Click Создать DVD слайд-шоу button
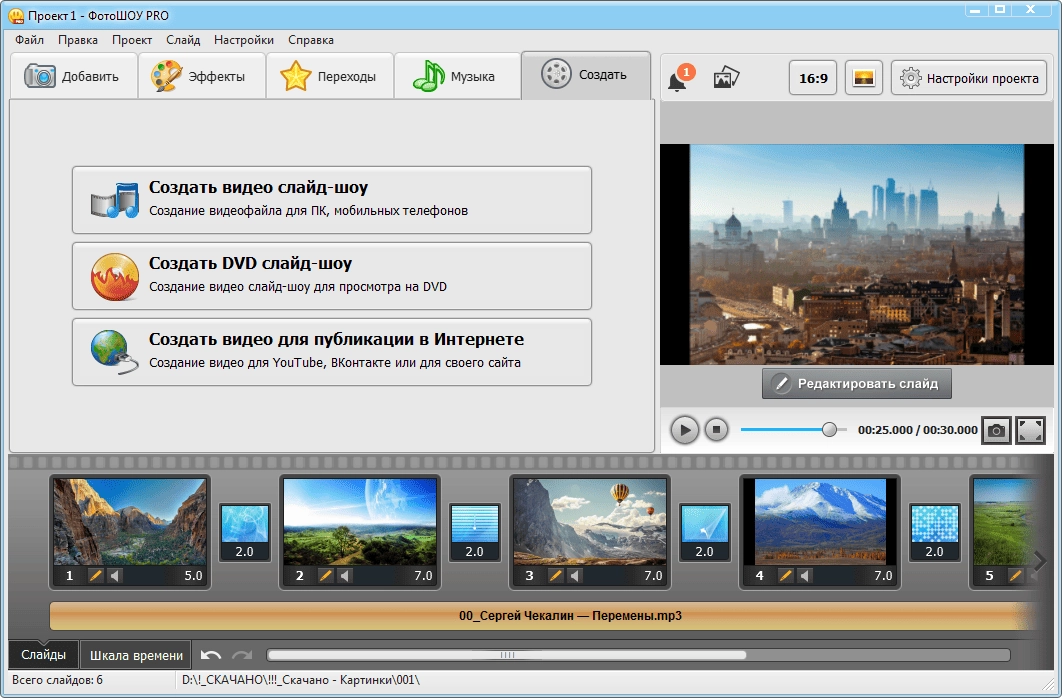This screenshot has width=1062, height=698. [x=332, y=276]
